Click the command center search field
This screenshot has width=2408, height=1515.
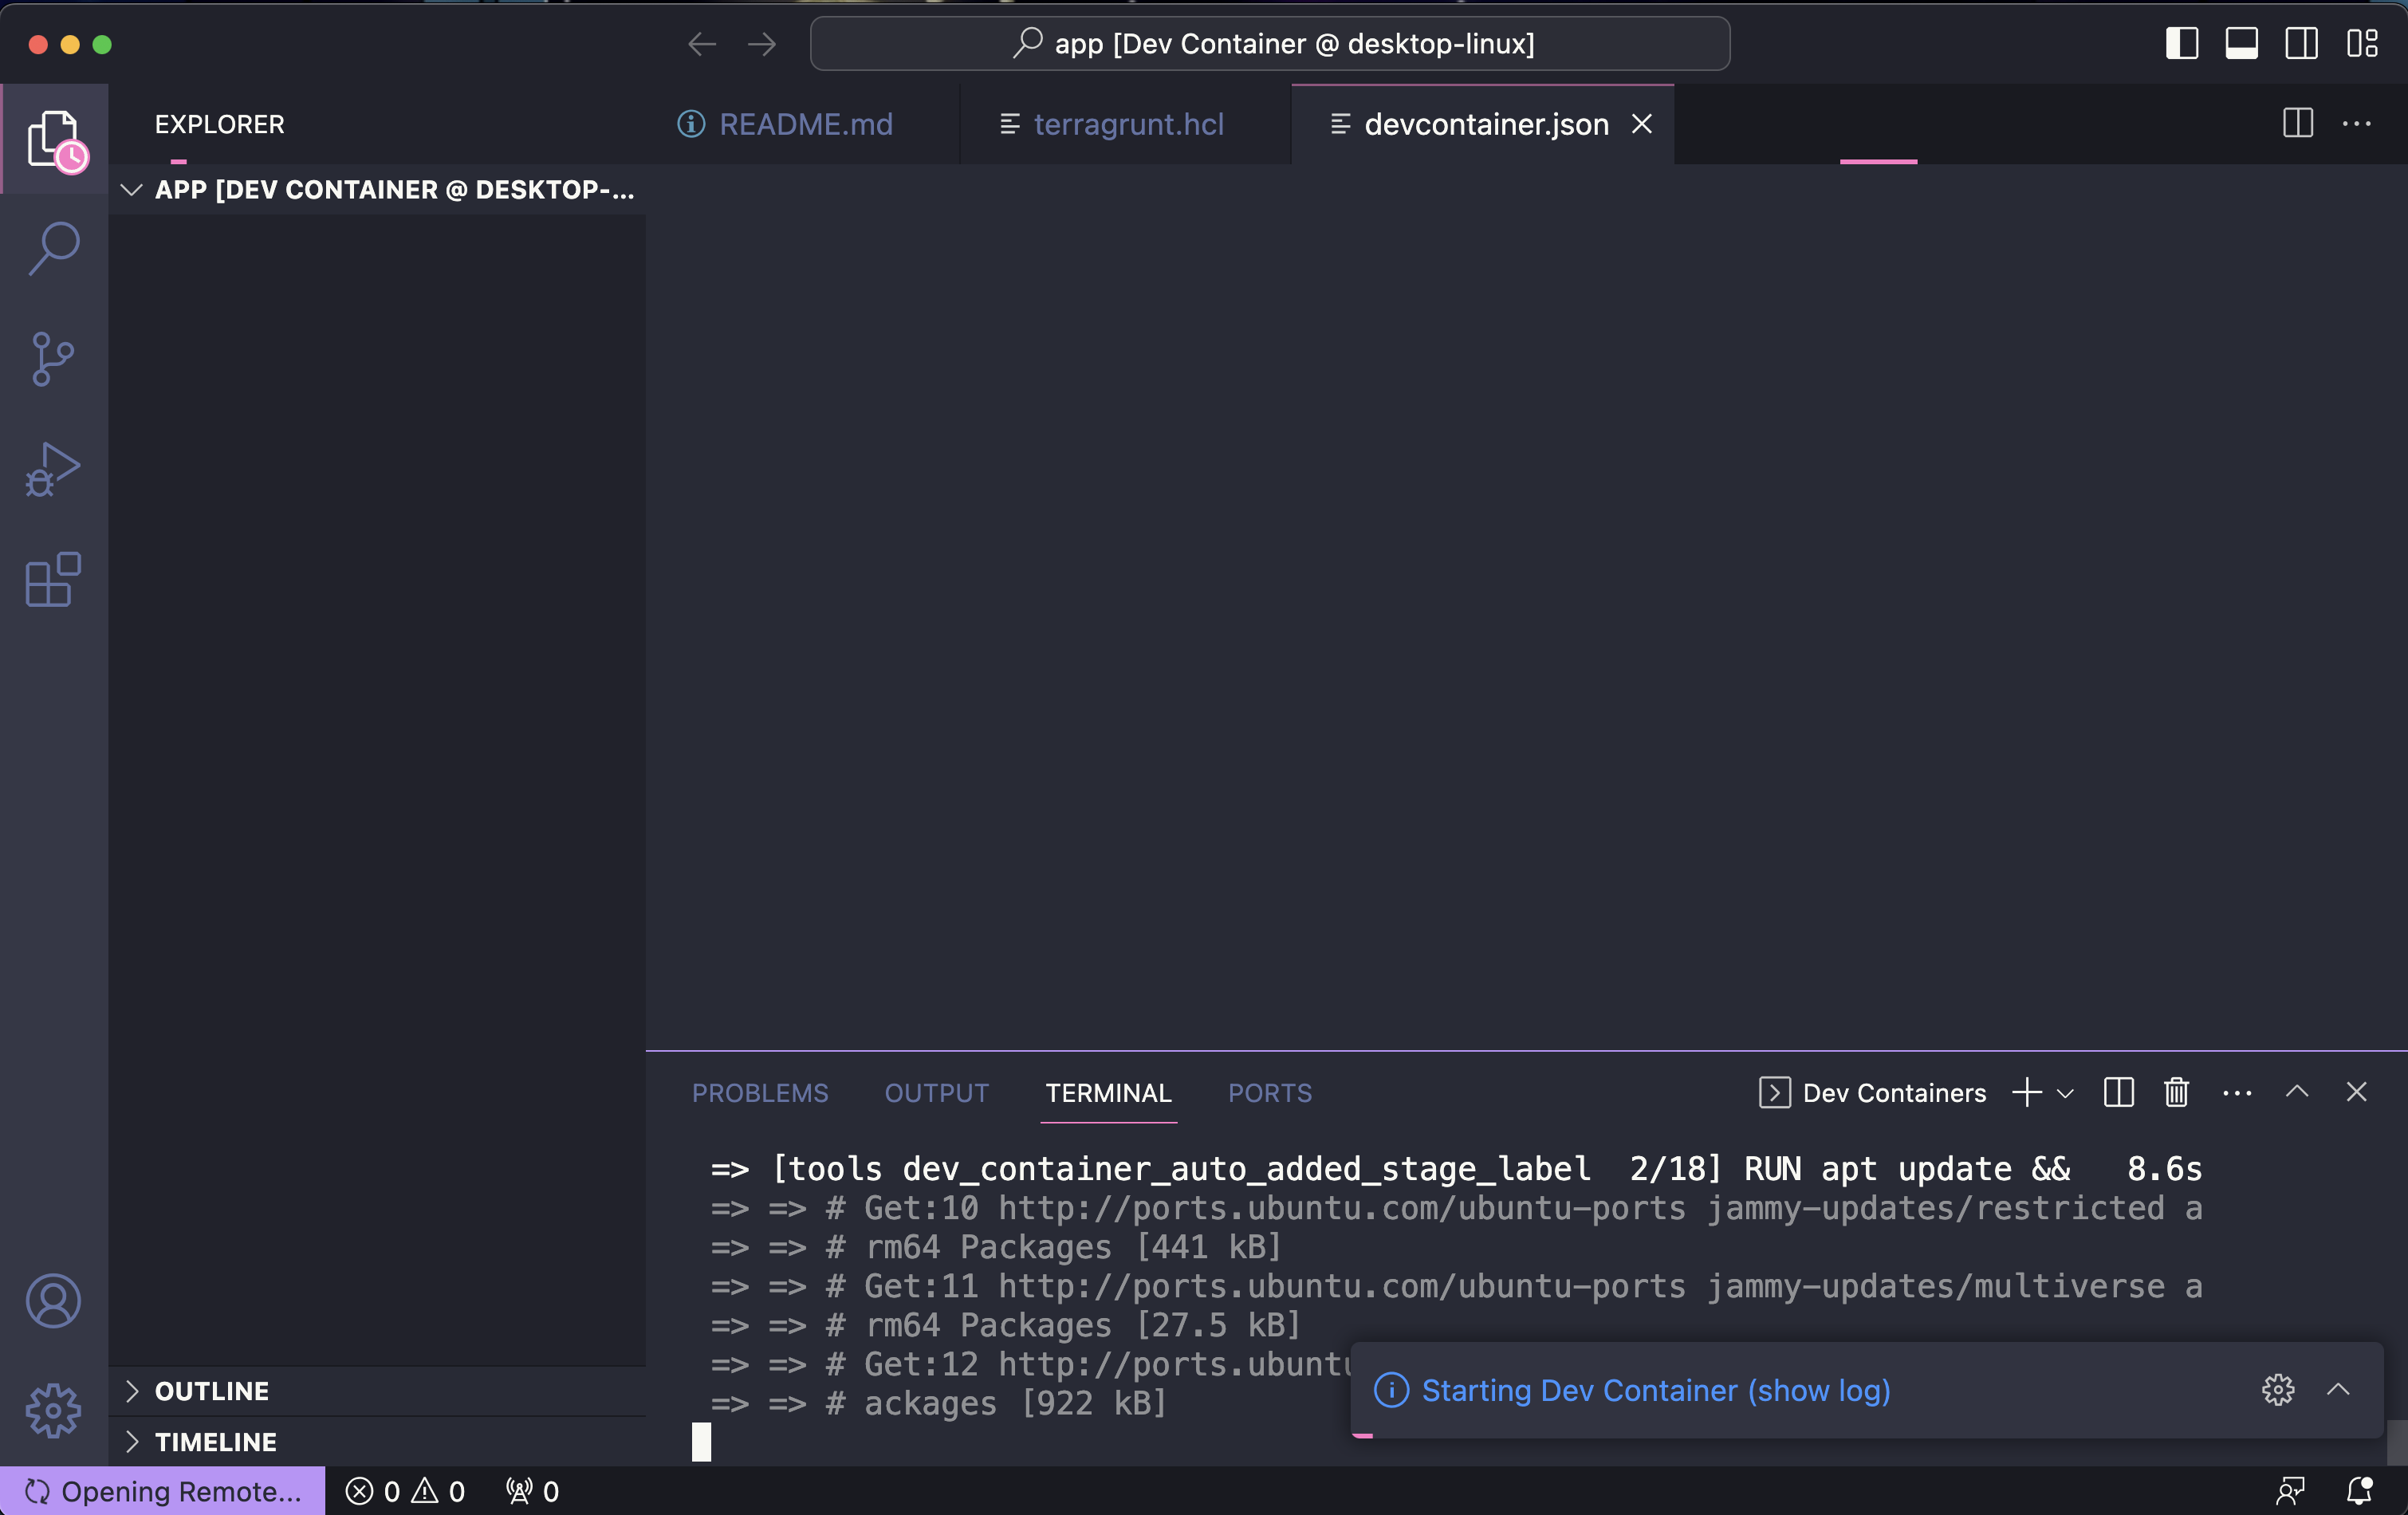pyautogui.click(x=1270, y=44)
